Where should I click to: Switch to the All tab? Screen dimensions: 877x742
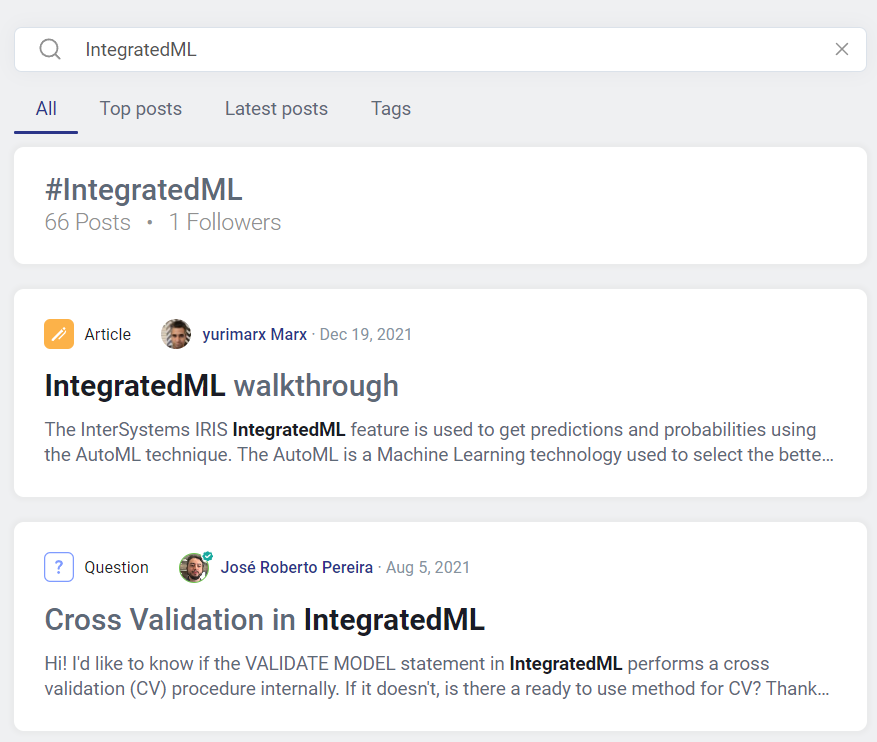(x=46, y=108)
